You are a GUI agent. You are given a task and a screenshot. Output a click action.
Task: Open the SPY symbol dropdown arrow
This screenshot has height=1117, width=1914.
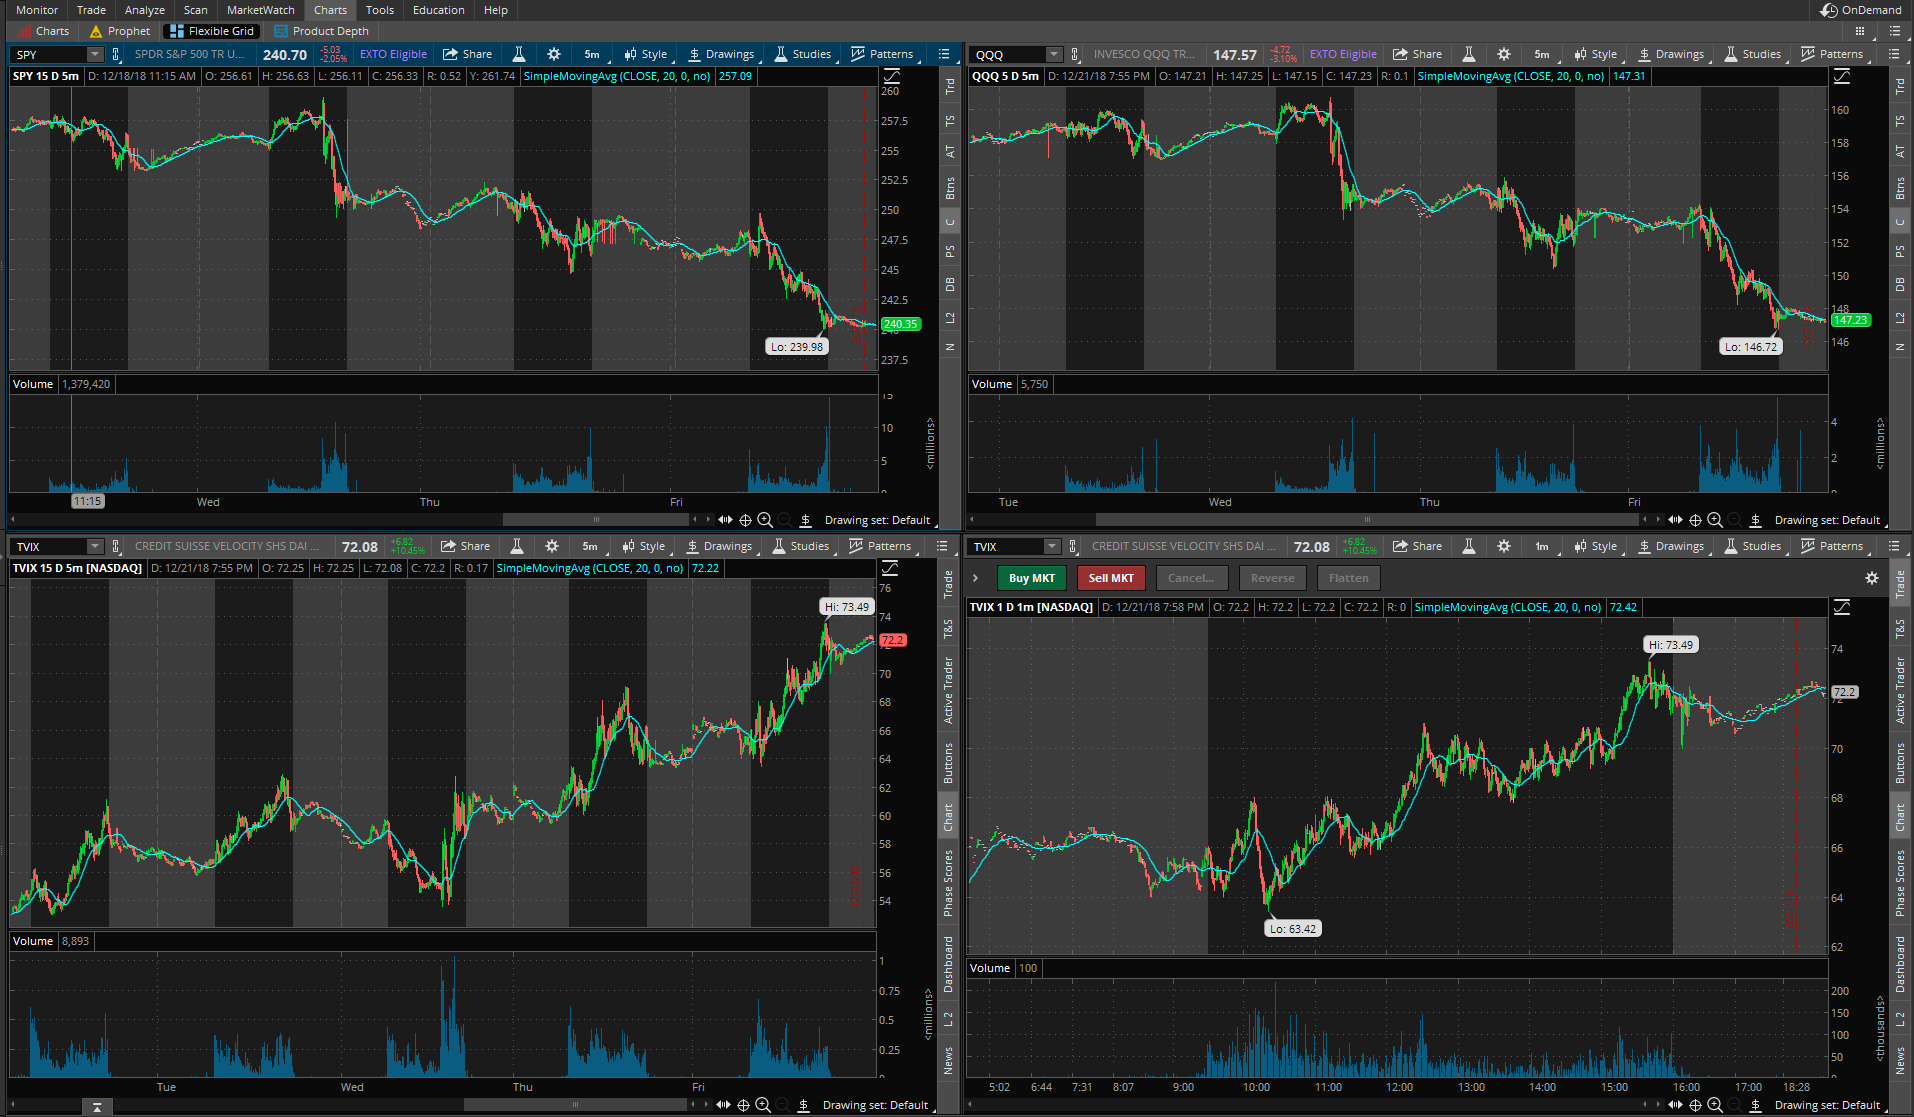[95, 55]
